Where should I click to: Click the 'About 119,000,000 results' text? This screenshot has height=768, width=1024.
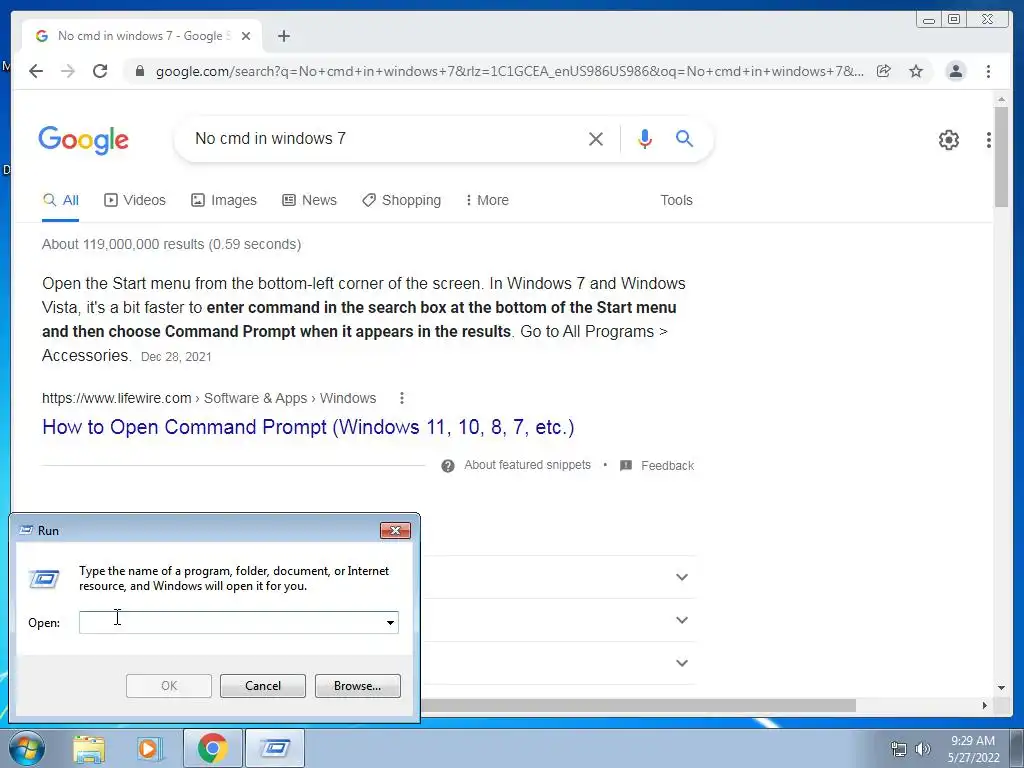point(171,244)
